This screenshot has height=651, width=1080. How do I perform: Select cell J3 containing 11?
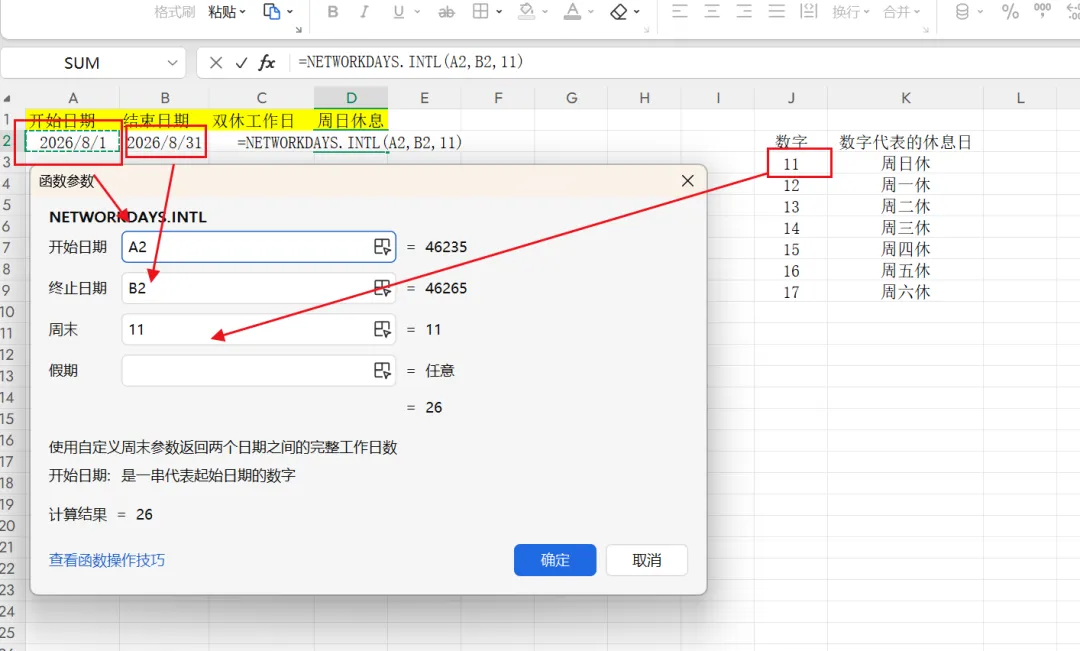(791, 164)
